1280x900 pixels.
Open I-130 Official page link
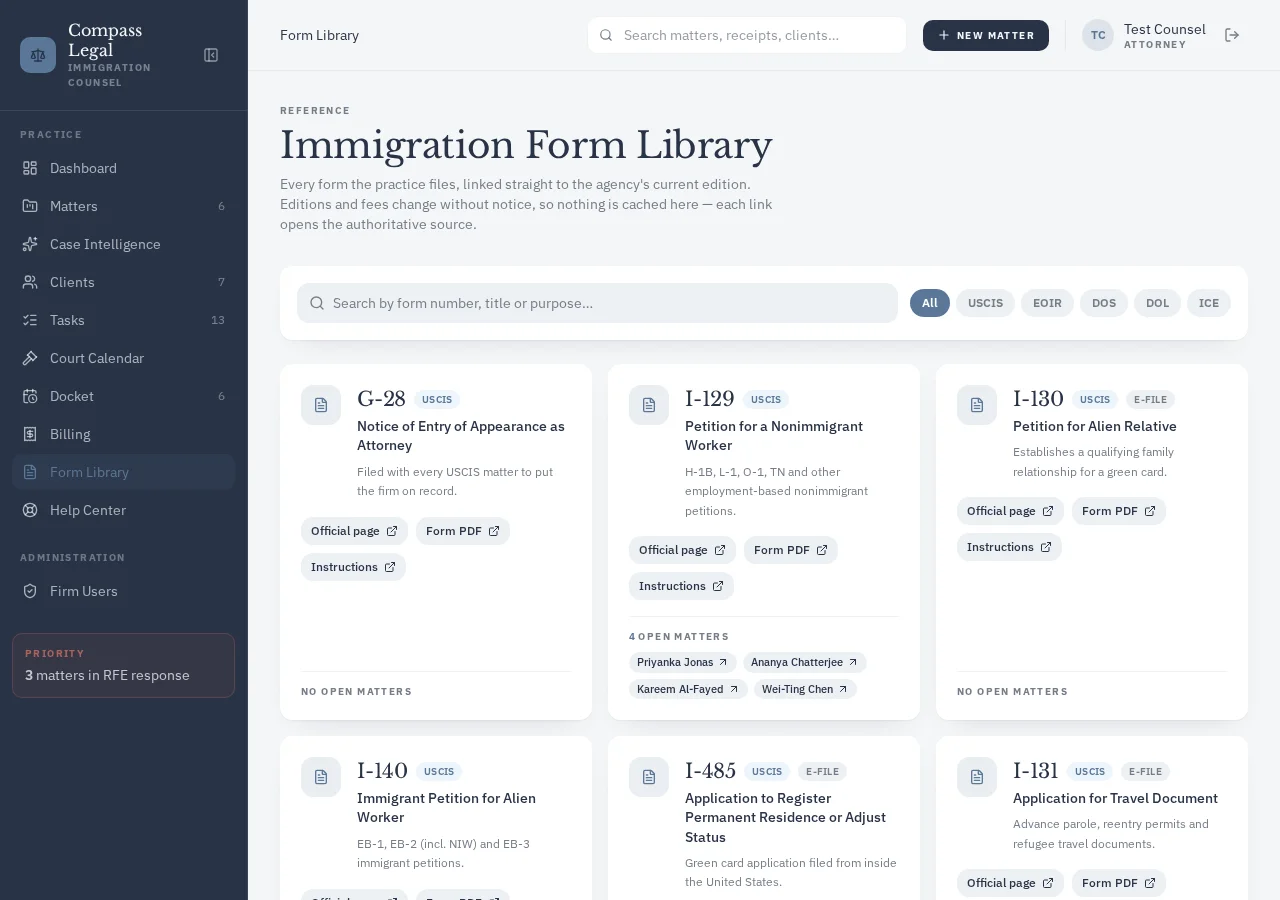1010,511
